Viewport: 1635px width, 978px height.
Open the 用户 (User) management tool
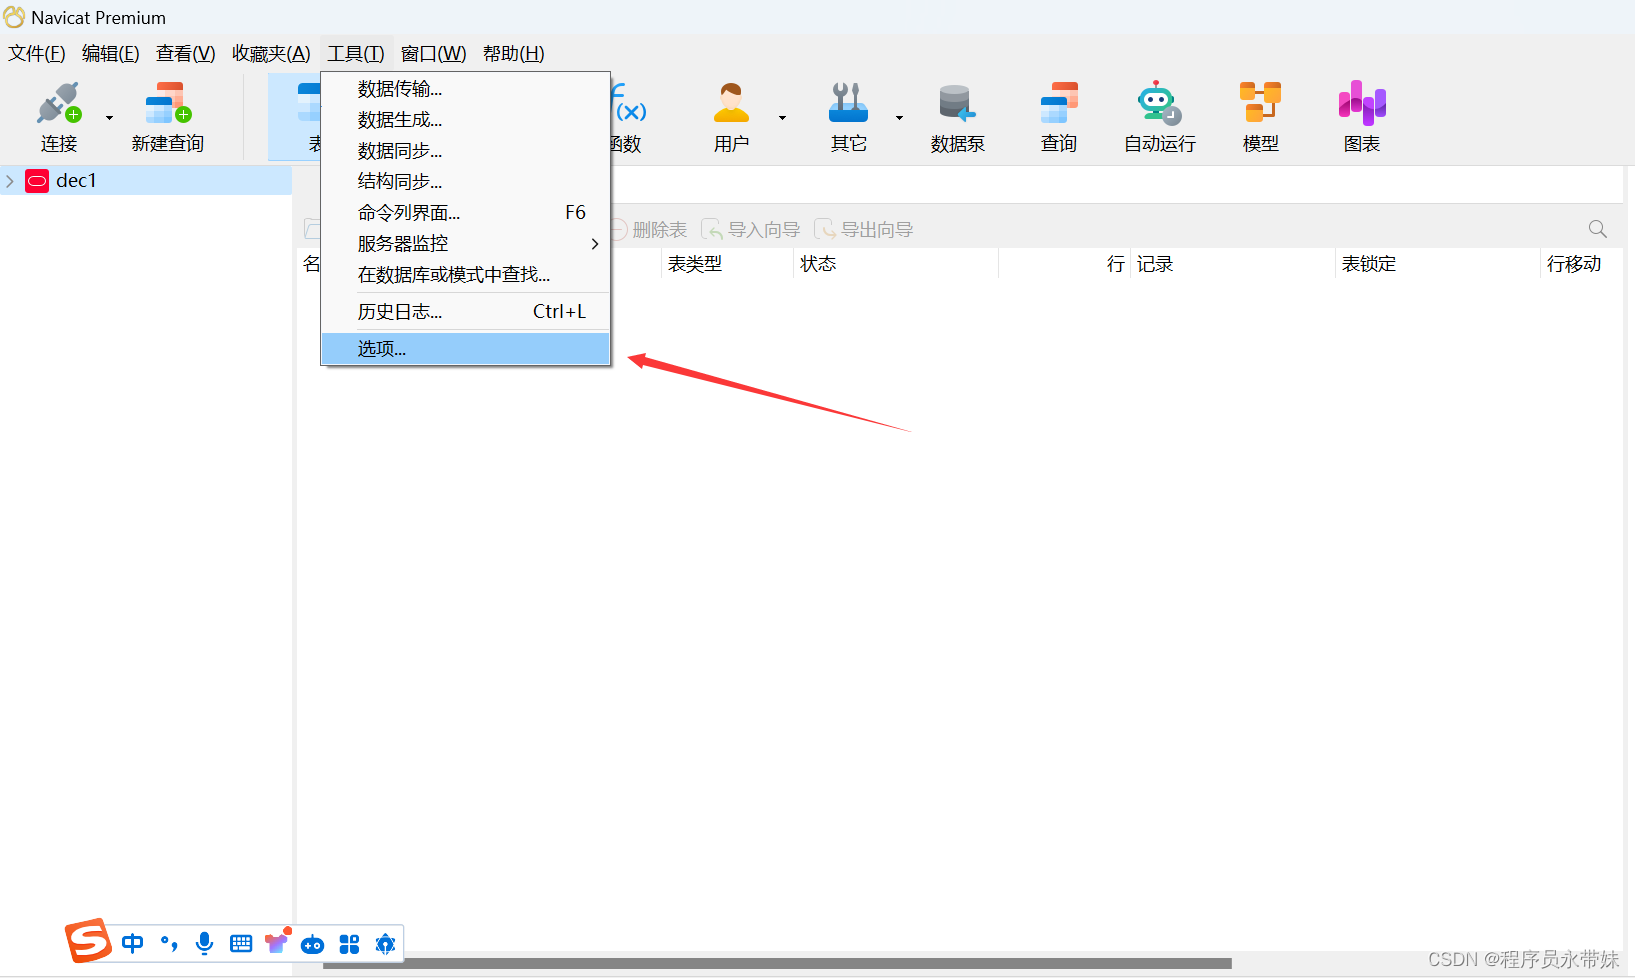pyautogui.click(x=731, y=115)
